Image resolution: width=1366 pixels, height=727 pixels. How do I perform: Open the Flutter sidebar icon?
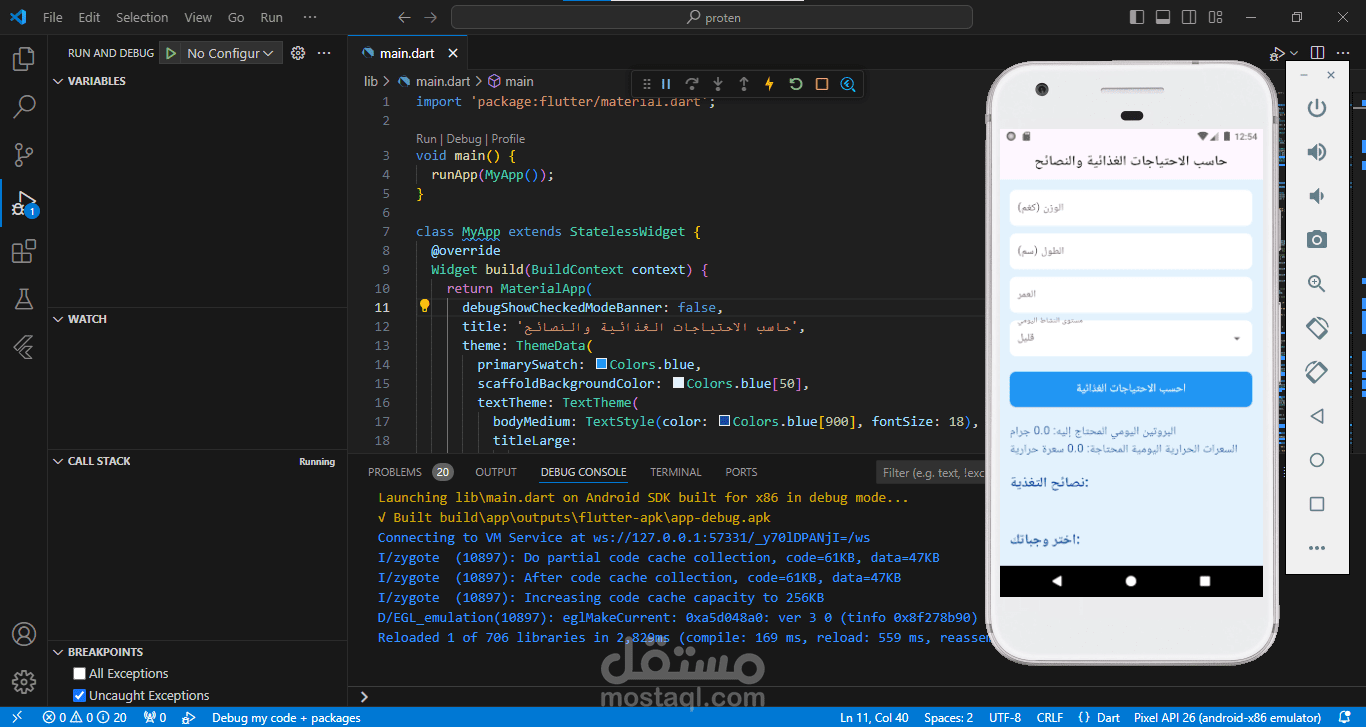tap(23, 347)
